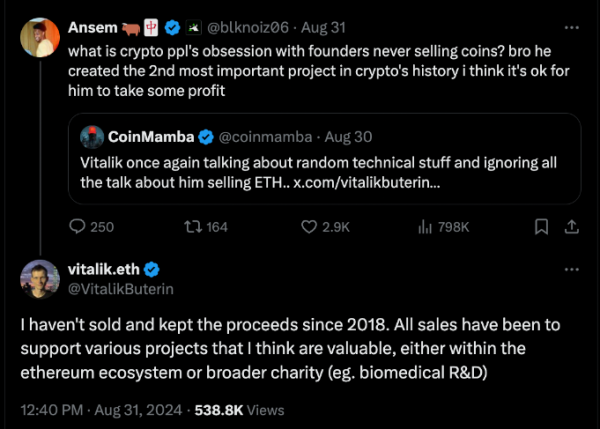Open the views analytics icon

[x=423, y=227]
